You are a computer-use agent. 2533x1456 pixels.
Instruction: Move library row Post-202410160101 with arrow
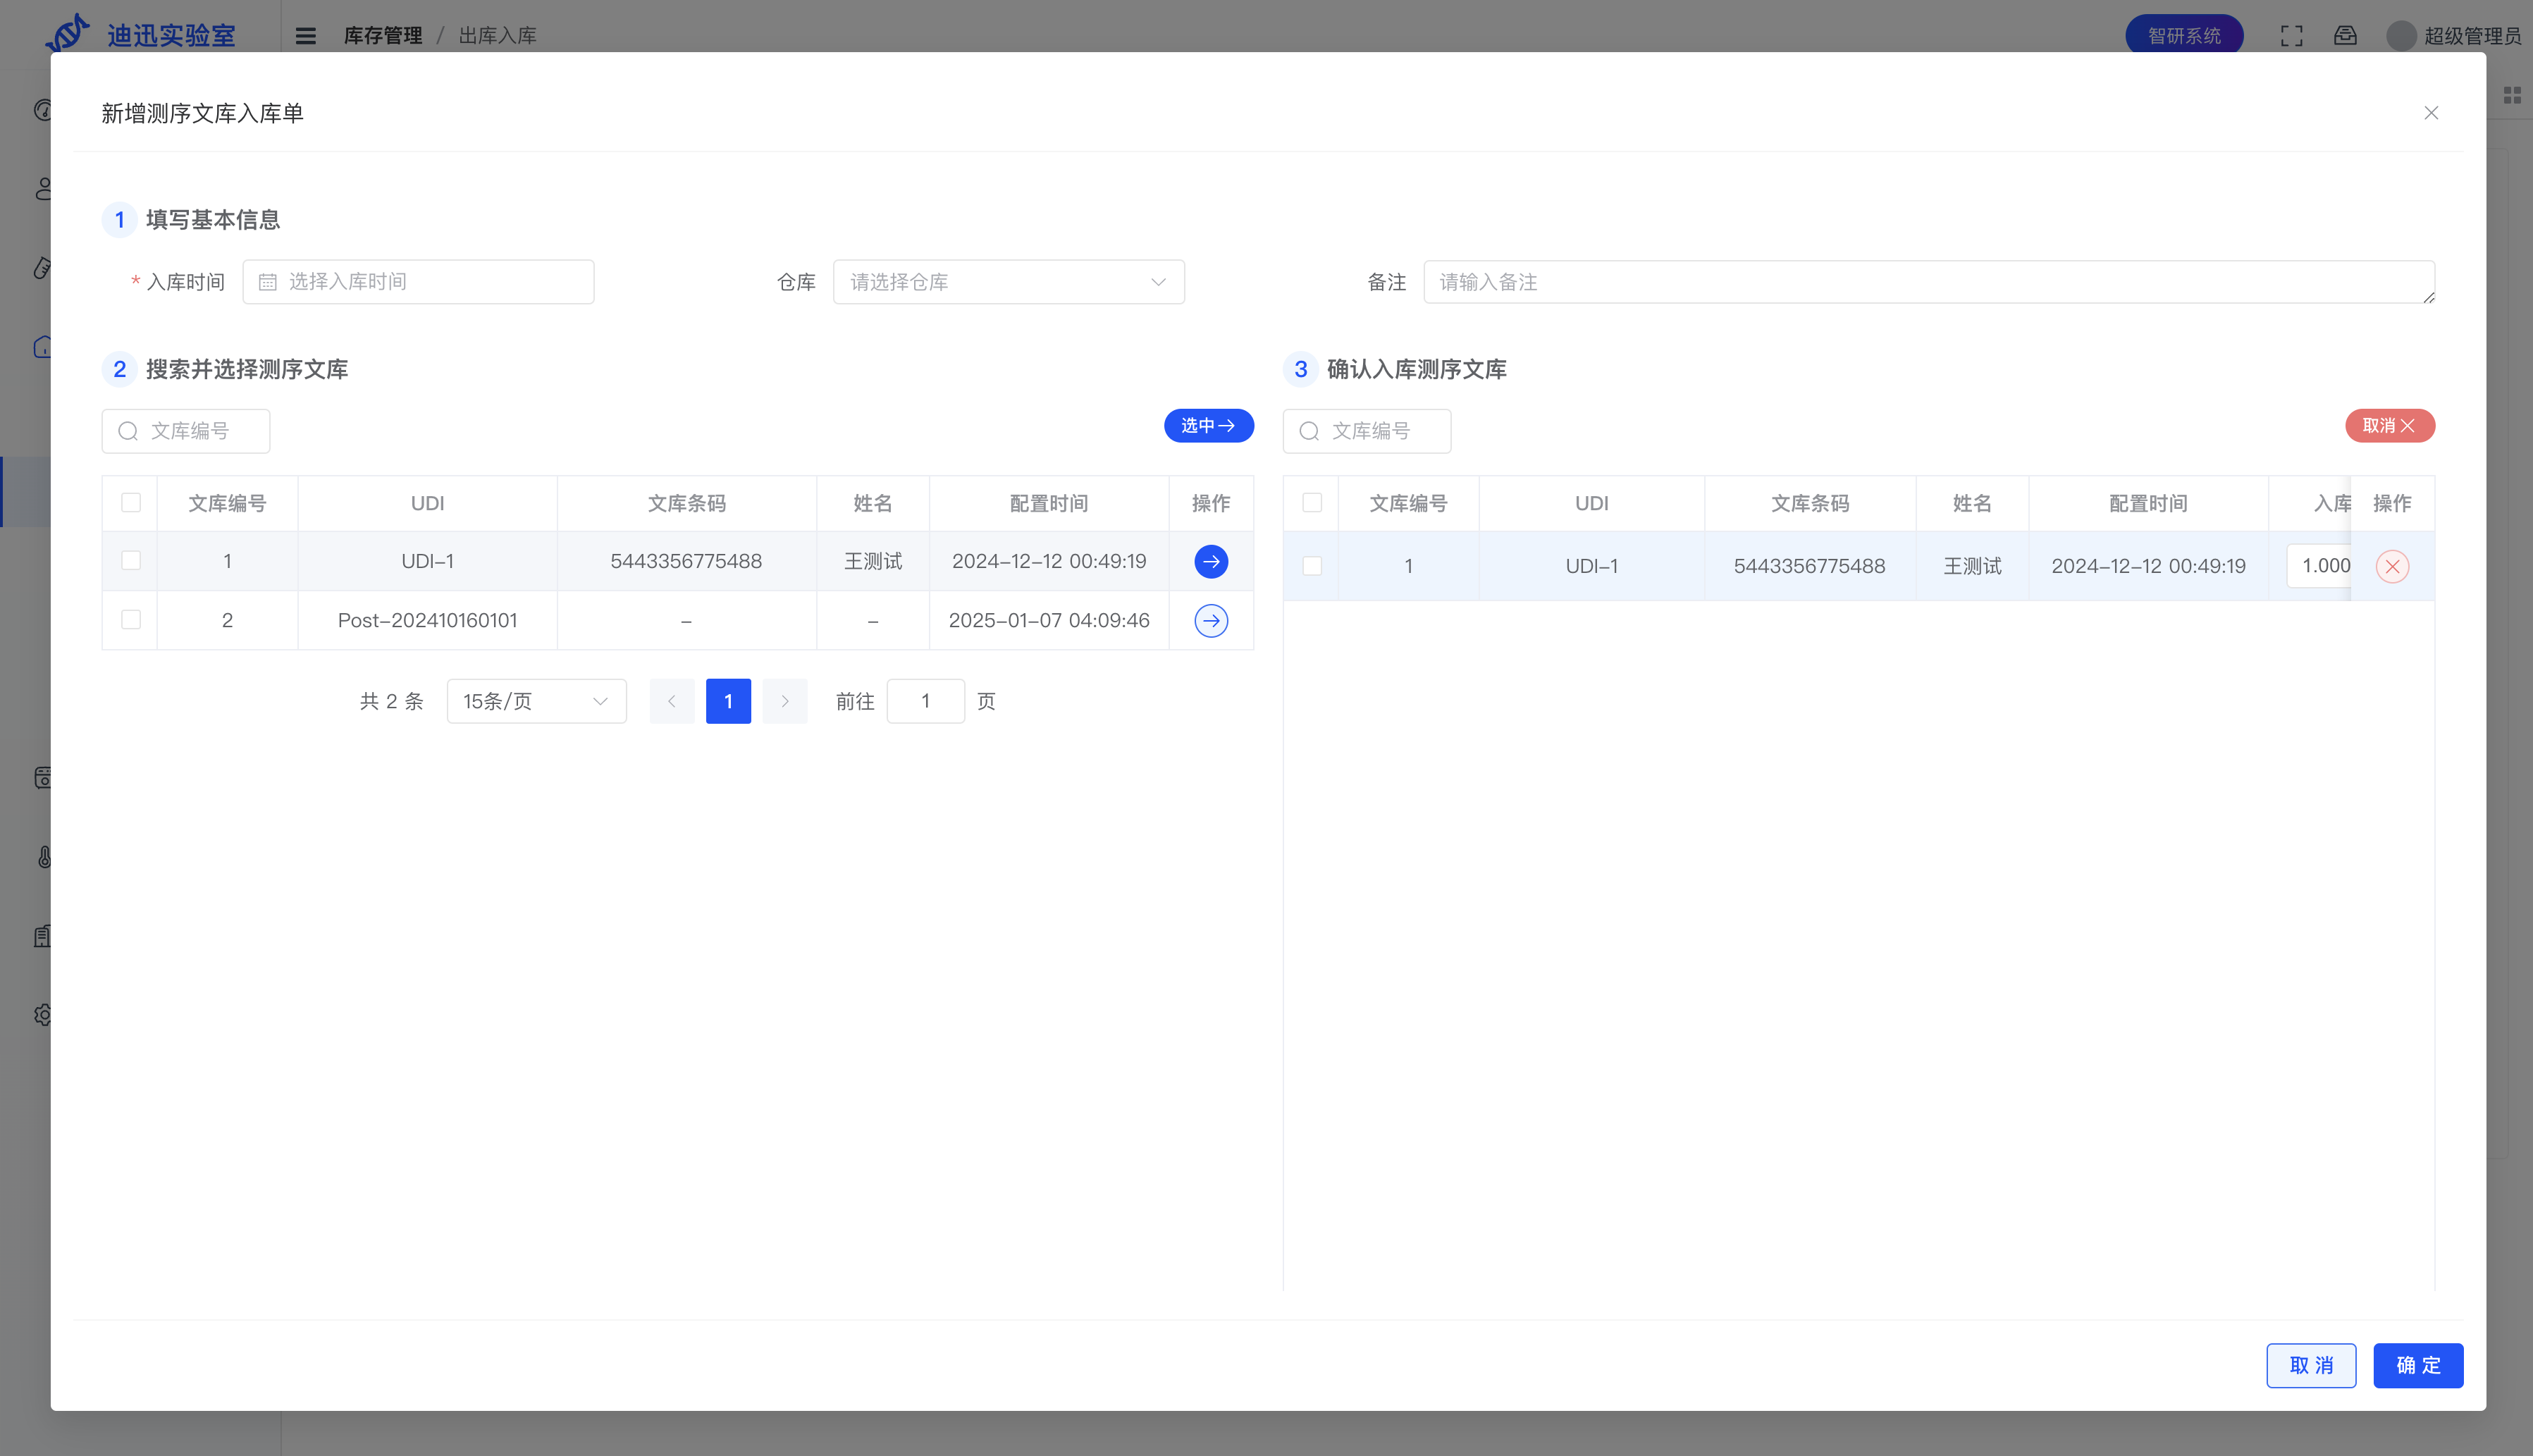click(1210, 620)
